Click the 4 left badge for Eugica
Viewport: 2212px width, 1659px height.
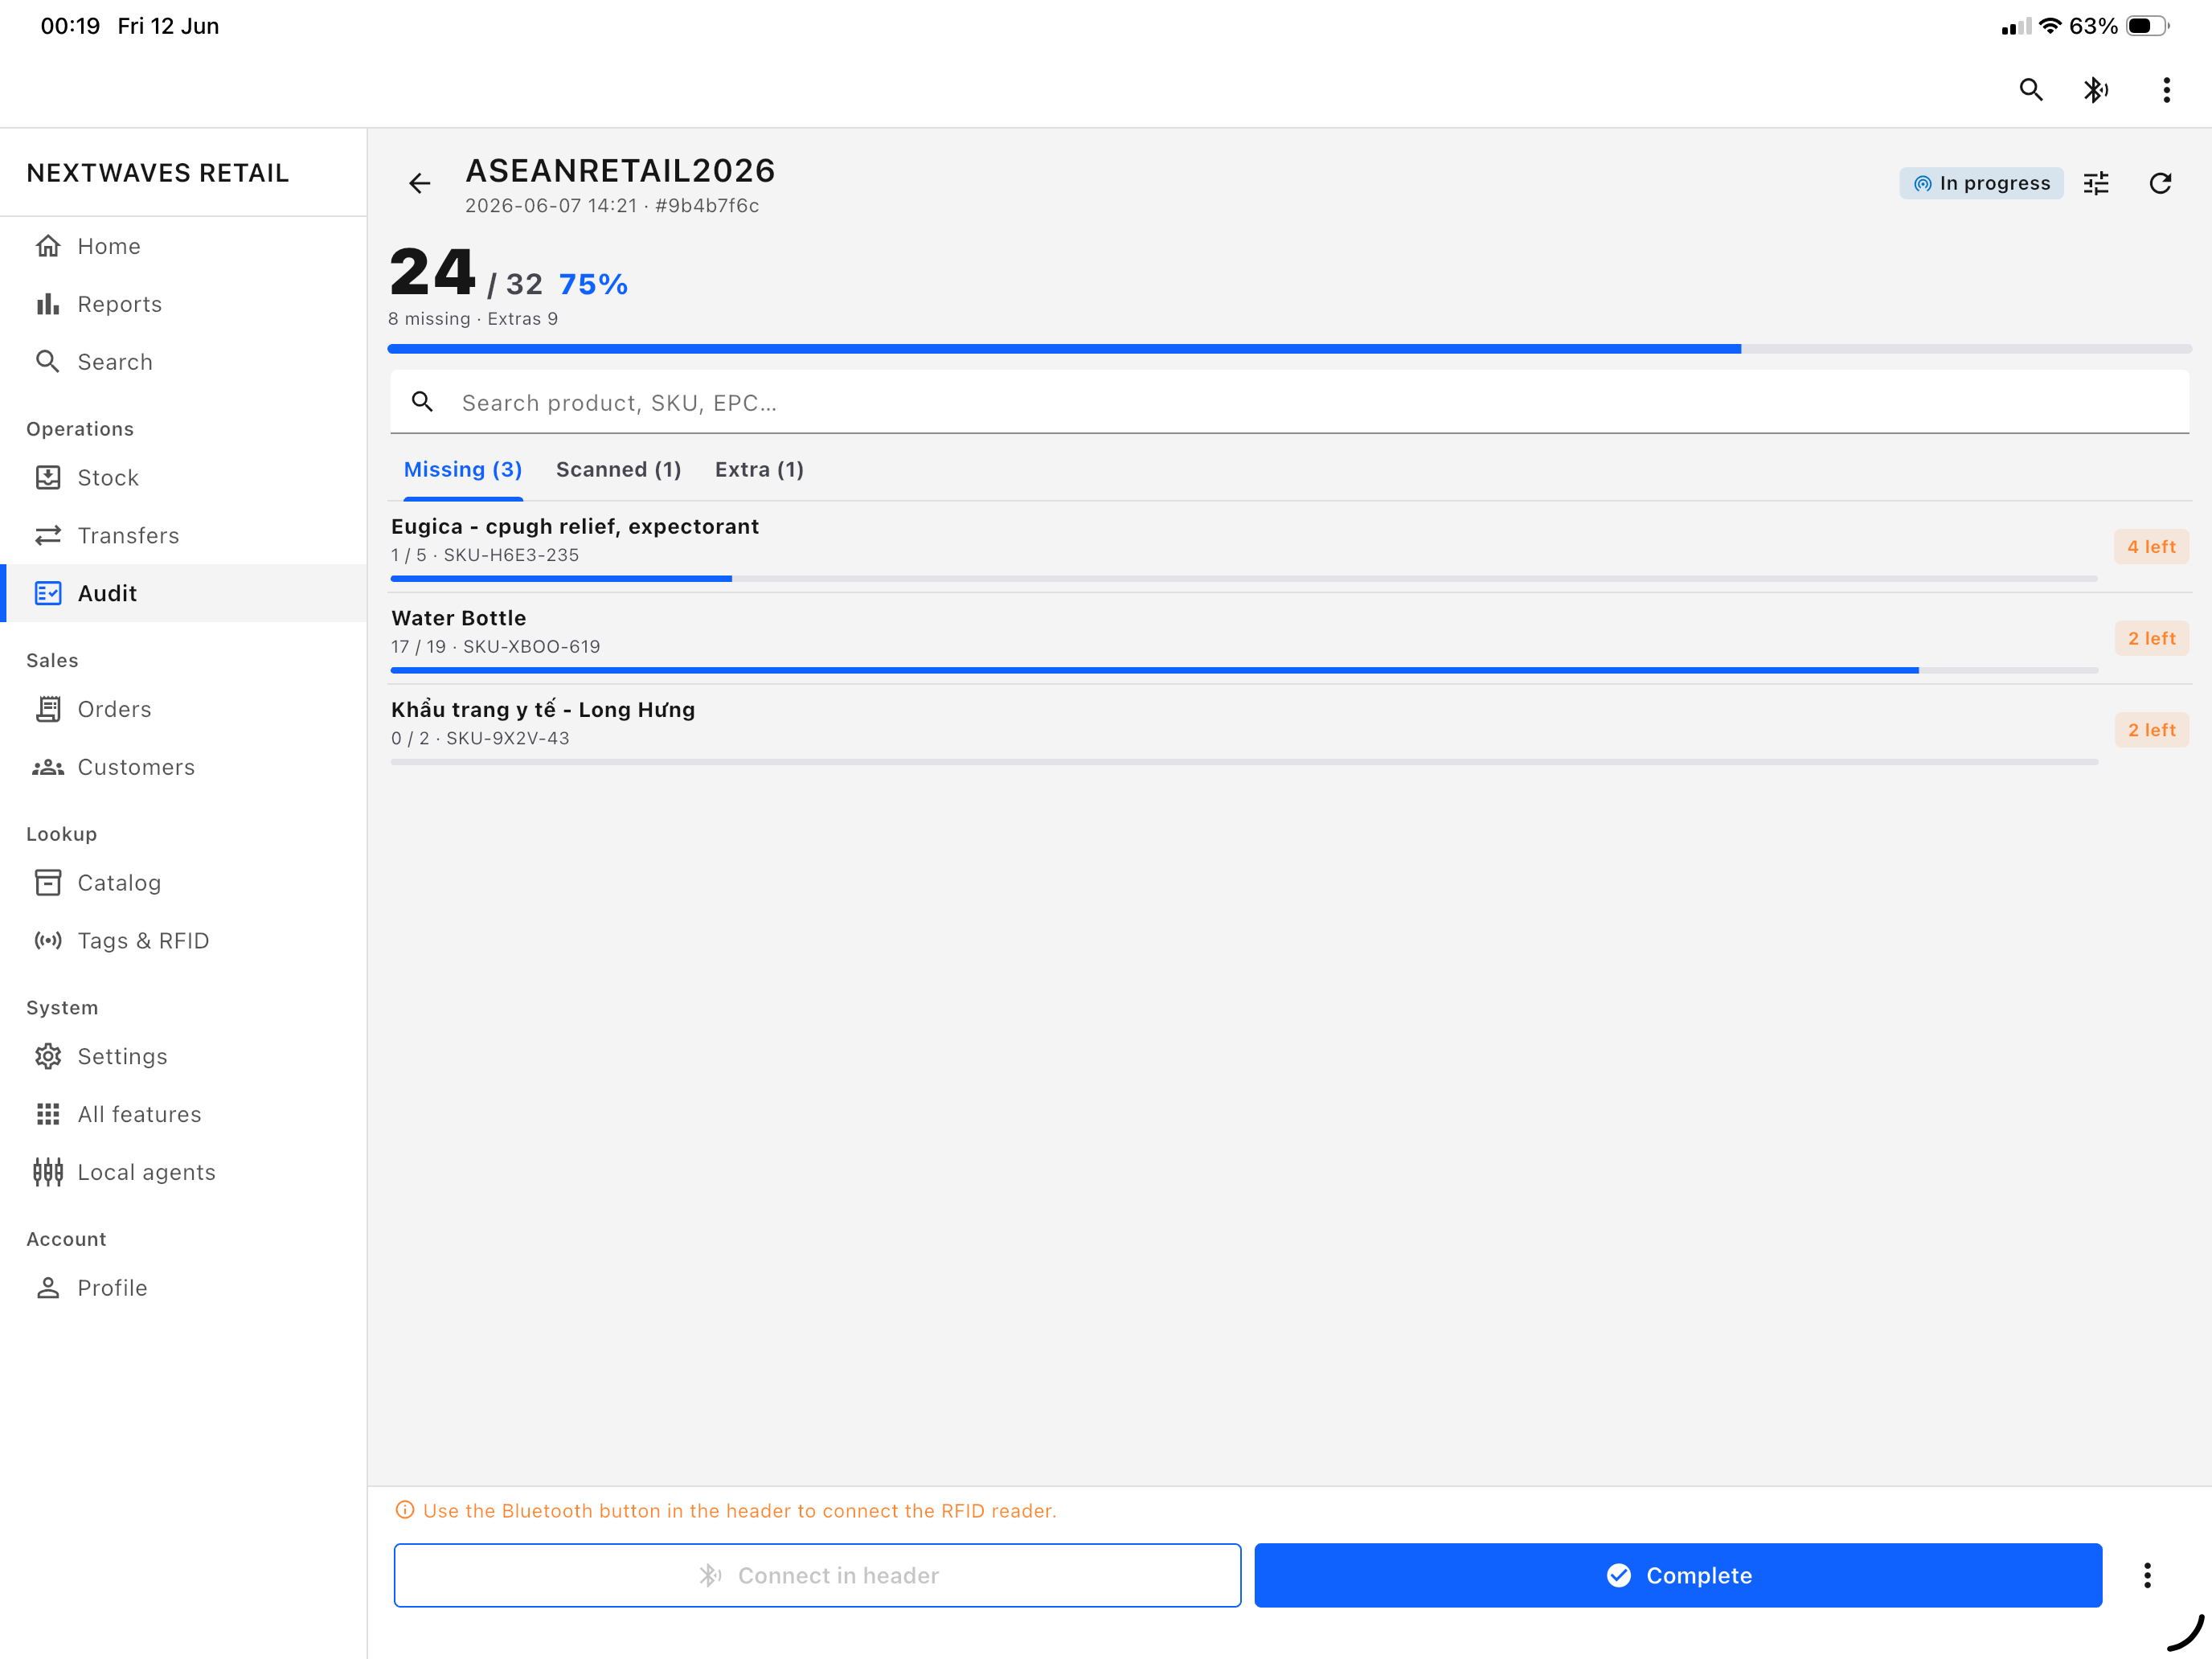click(2151, 547)
